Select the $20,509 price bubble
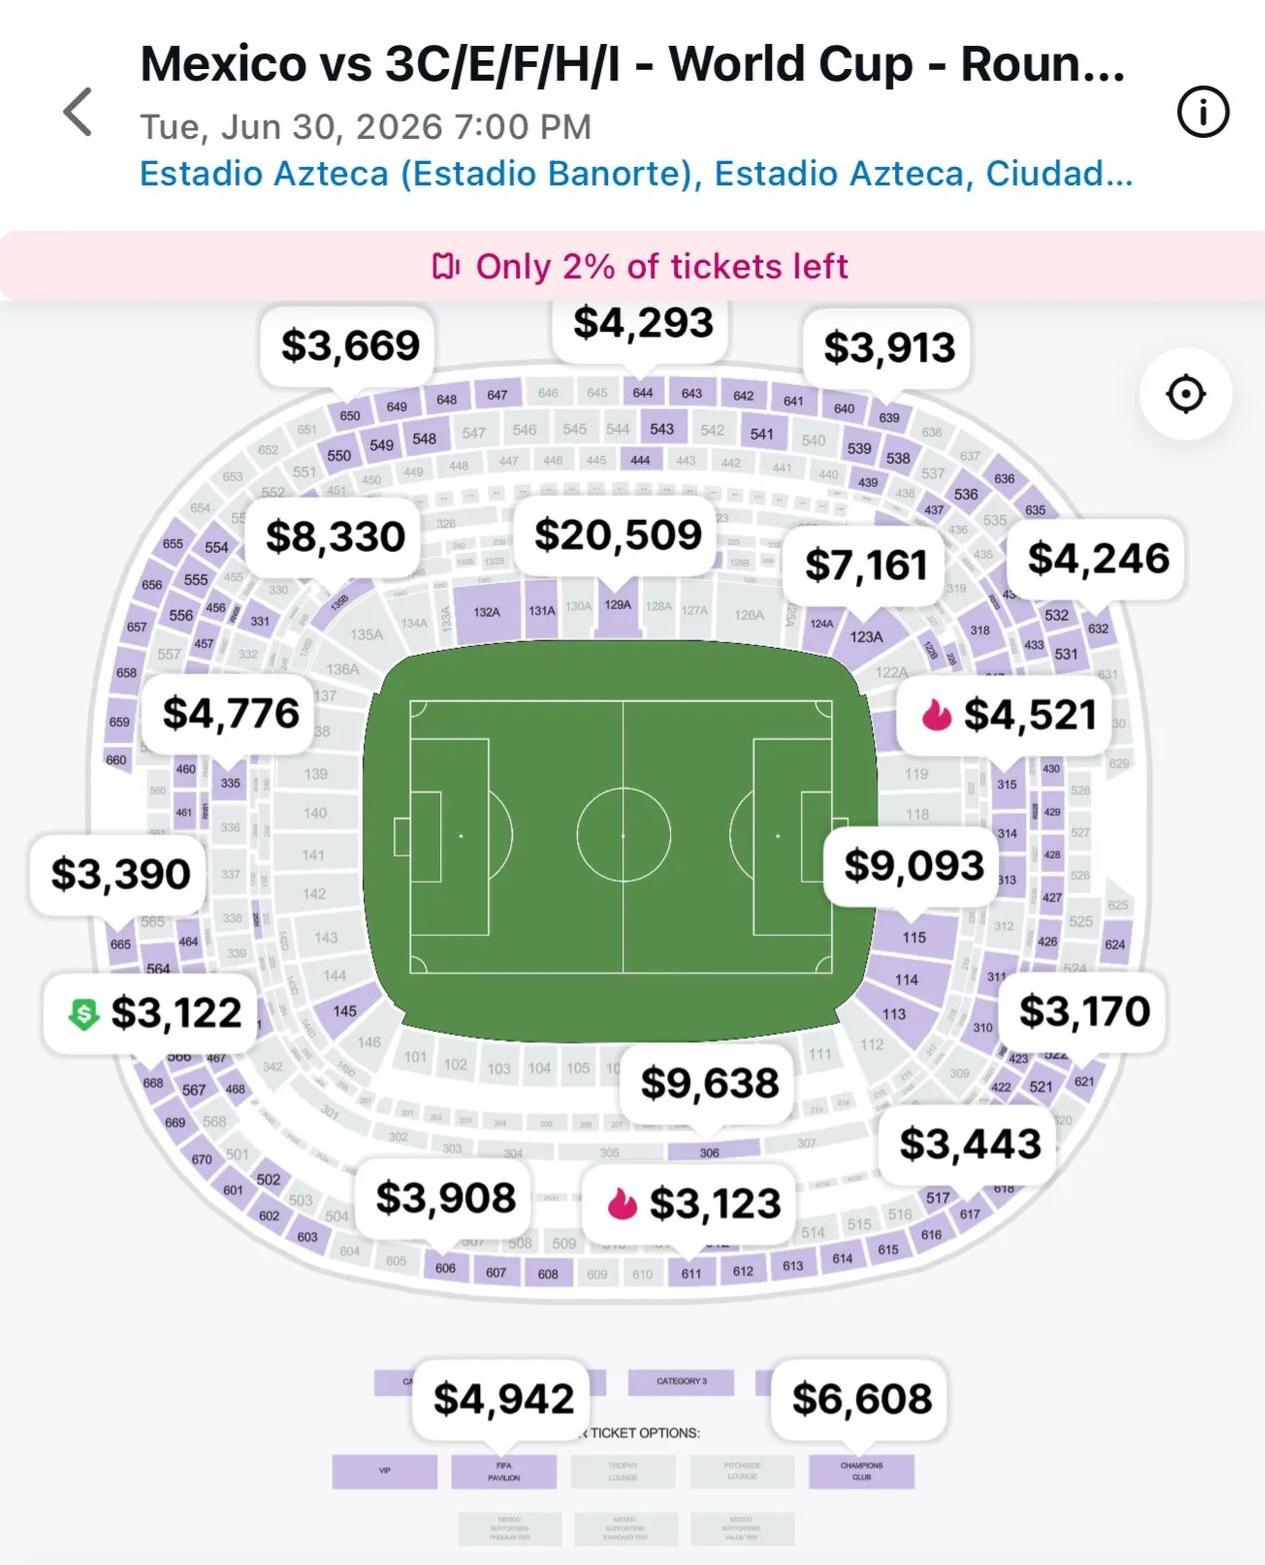Image resolution: width=1265 pixels, height=1565 pixels. (x=618, y=535)
